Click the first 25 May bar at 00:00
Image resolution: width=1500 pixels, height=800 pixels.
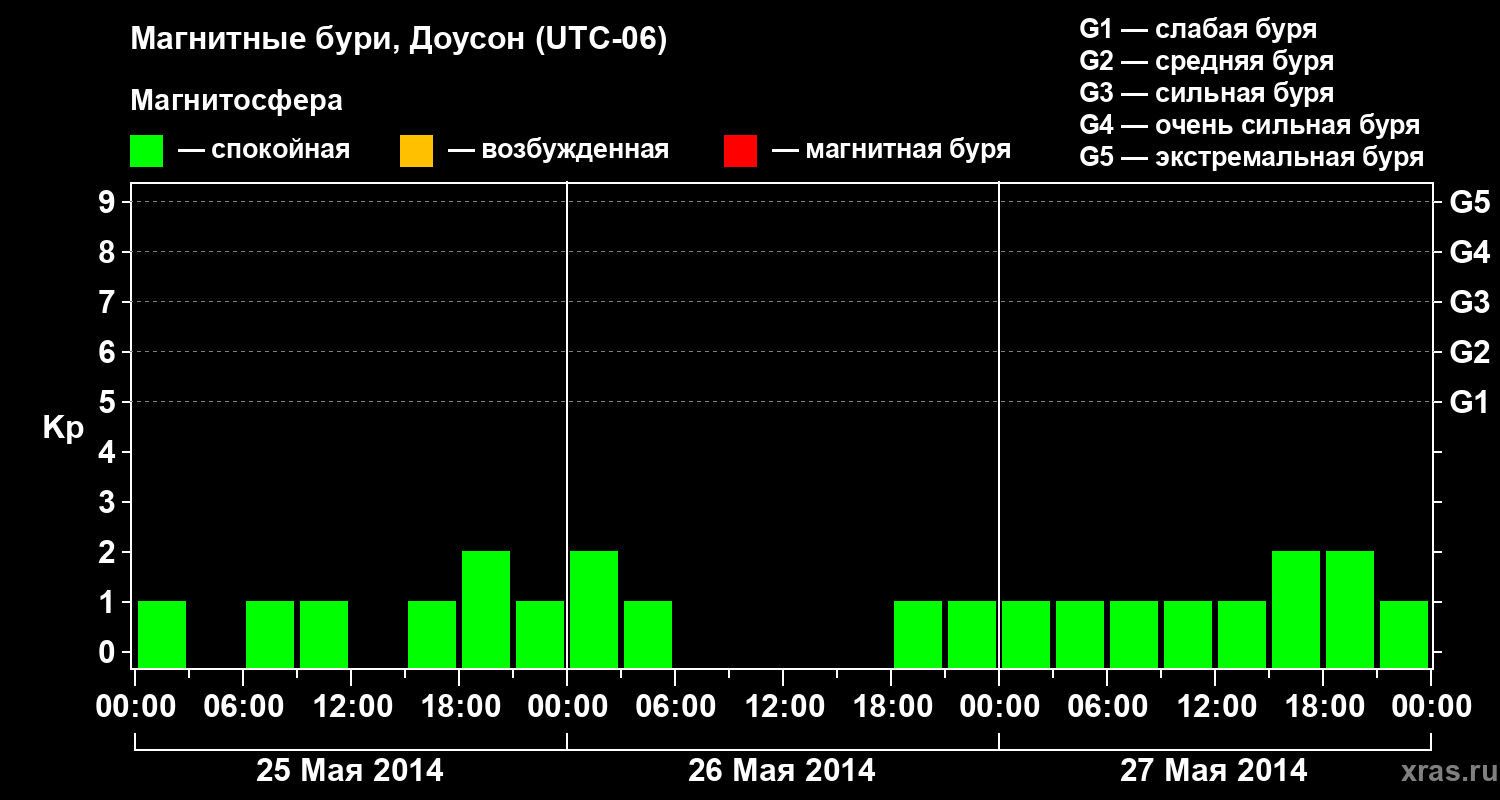click(x=162, y=634)
